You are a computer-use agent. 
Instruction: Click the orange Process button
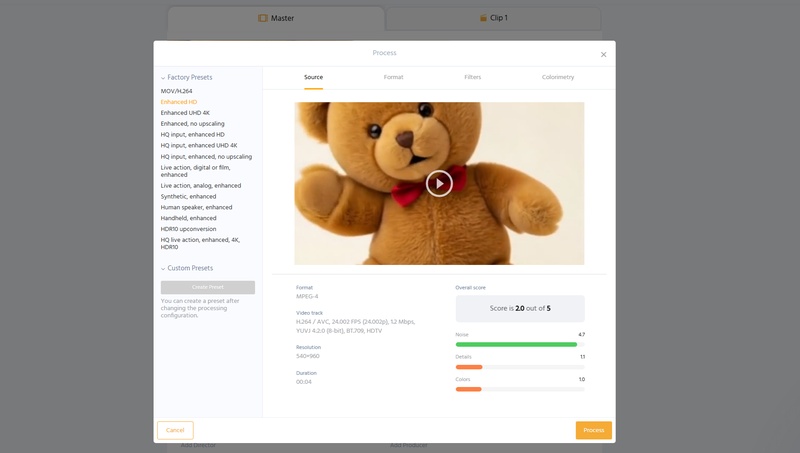click(593, 430)
